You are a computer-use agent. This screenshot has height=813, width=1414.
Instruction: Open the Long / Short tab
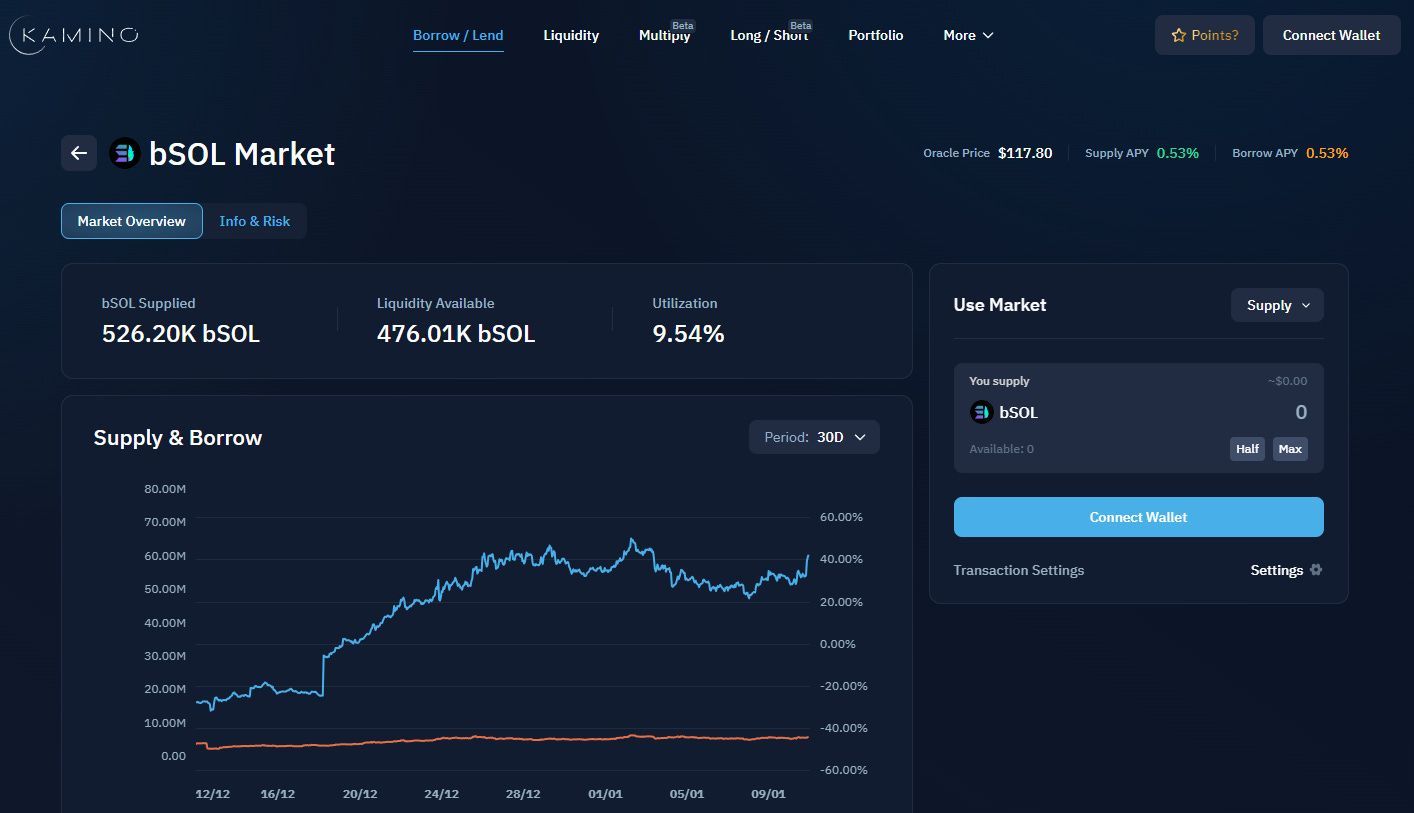point(769,35)
